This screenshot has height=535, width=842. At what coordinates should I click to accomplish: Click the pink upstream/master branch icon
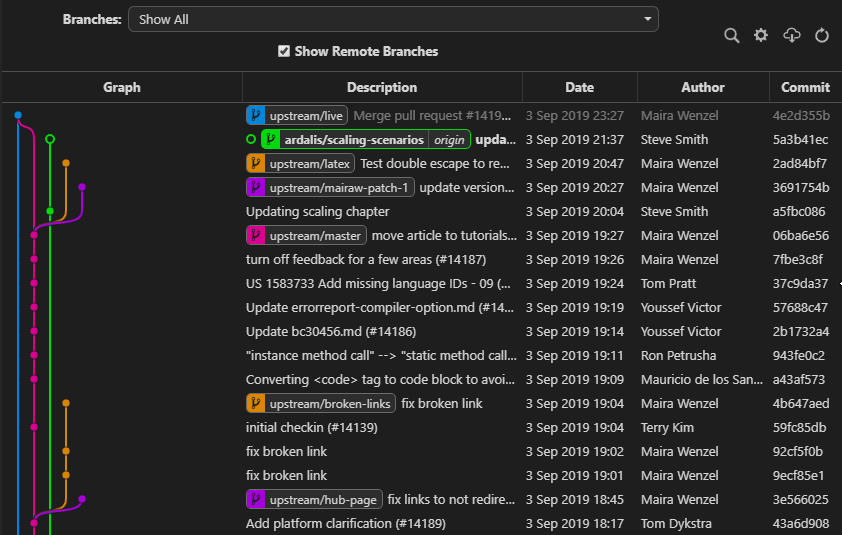(x=256, y=235)
